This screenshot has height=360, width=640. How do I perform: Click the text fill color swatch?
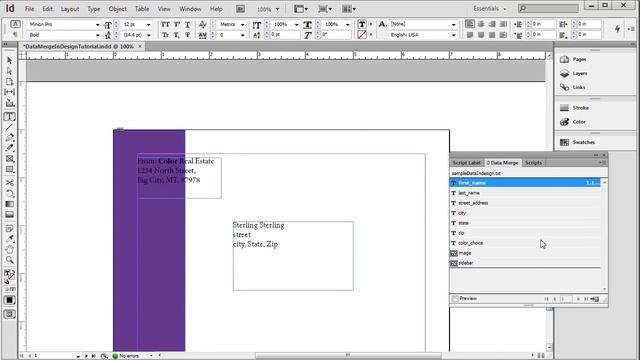tap(362, 24)
